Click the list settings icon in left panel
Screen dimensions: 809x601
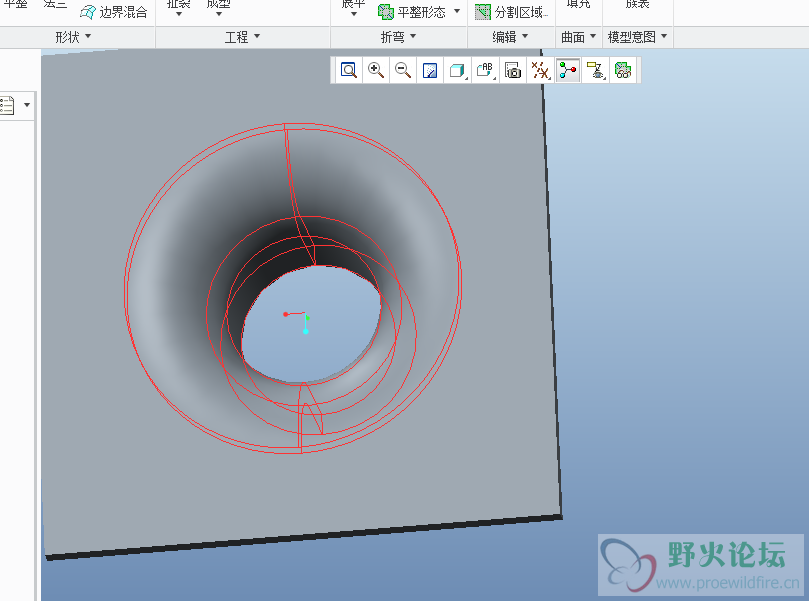[7, 105]
